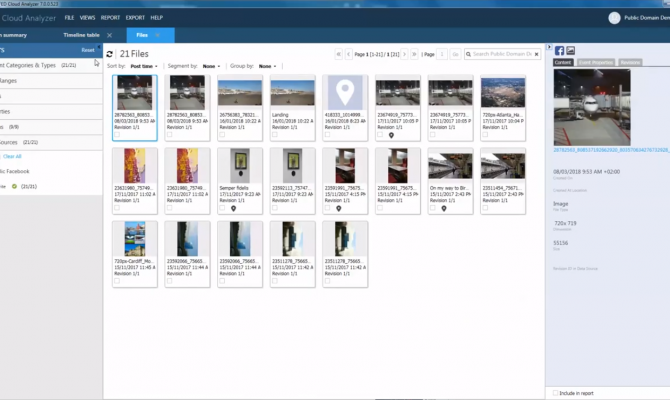Click the Facebook icon in the details panel
Viewport: 670px width, 400px height.
(559, 50)
